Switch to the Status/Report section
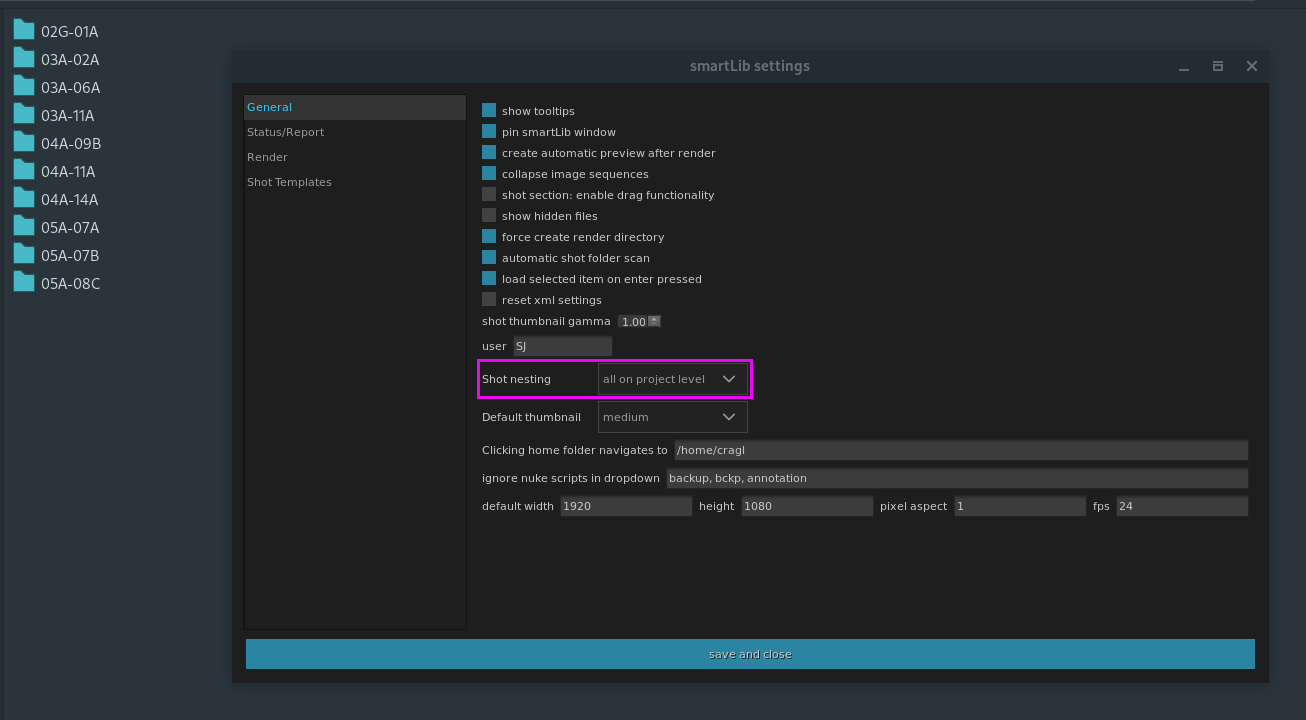Image resolution: width=1306 pixels, height=720 pixels. [x=286, y=132]
